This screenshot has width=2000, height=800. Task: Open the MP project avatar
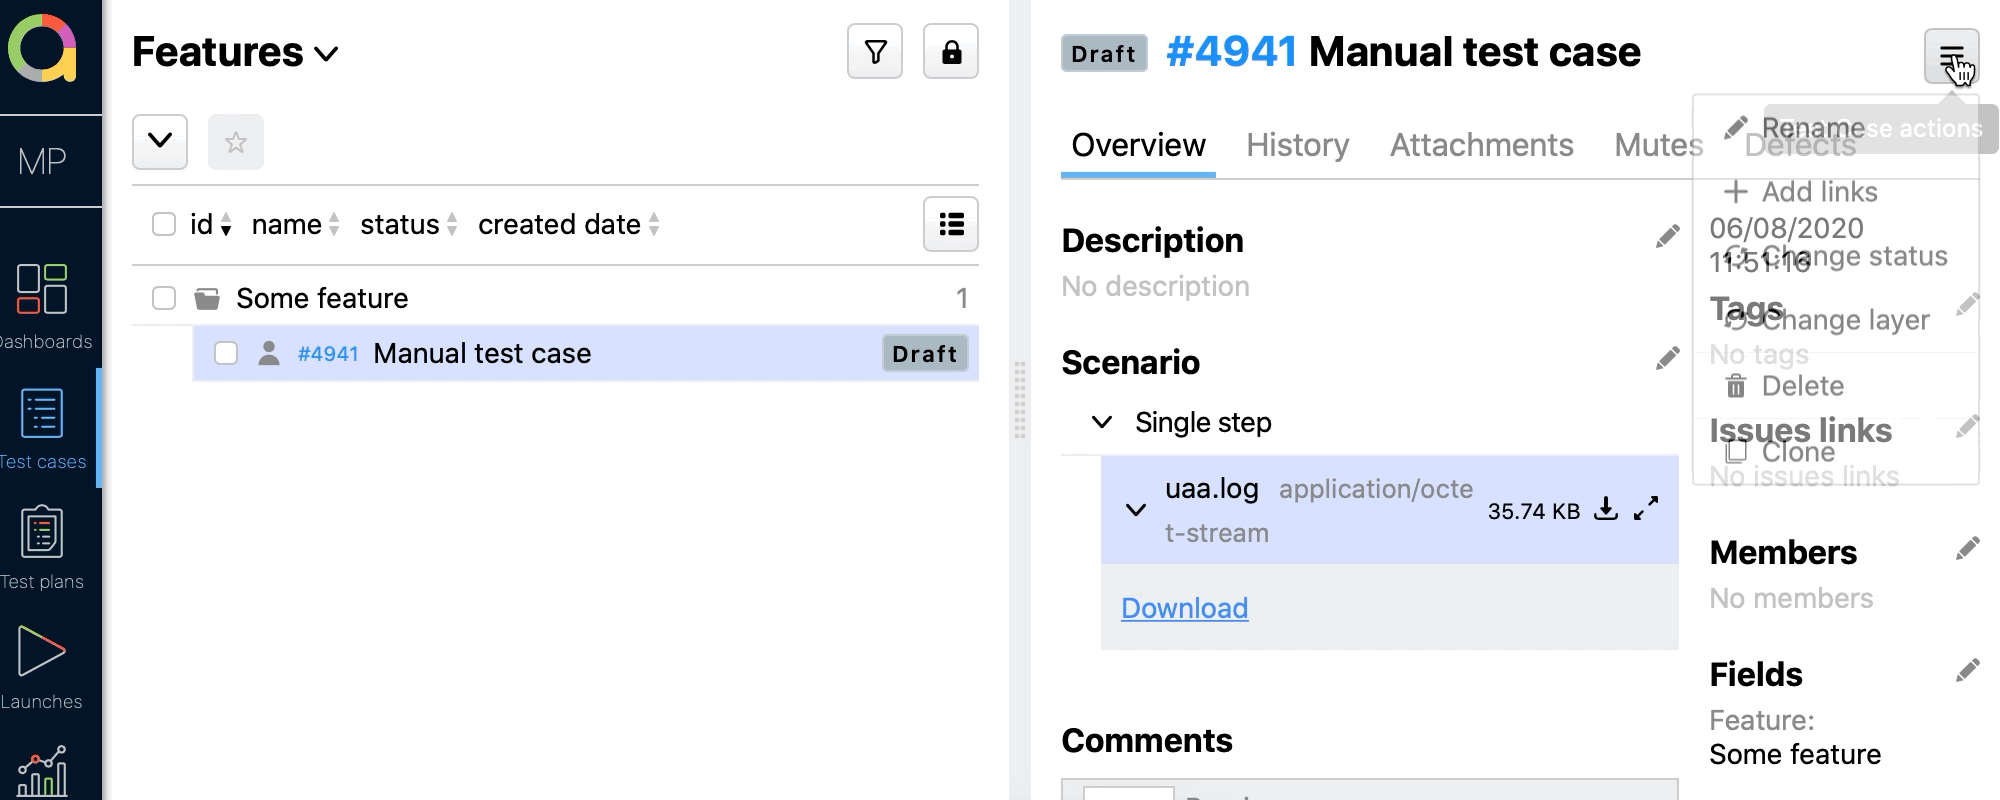tap(42, 161)
